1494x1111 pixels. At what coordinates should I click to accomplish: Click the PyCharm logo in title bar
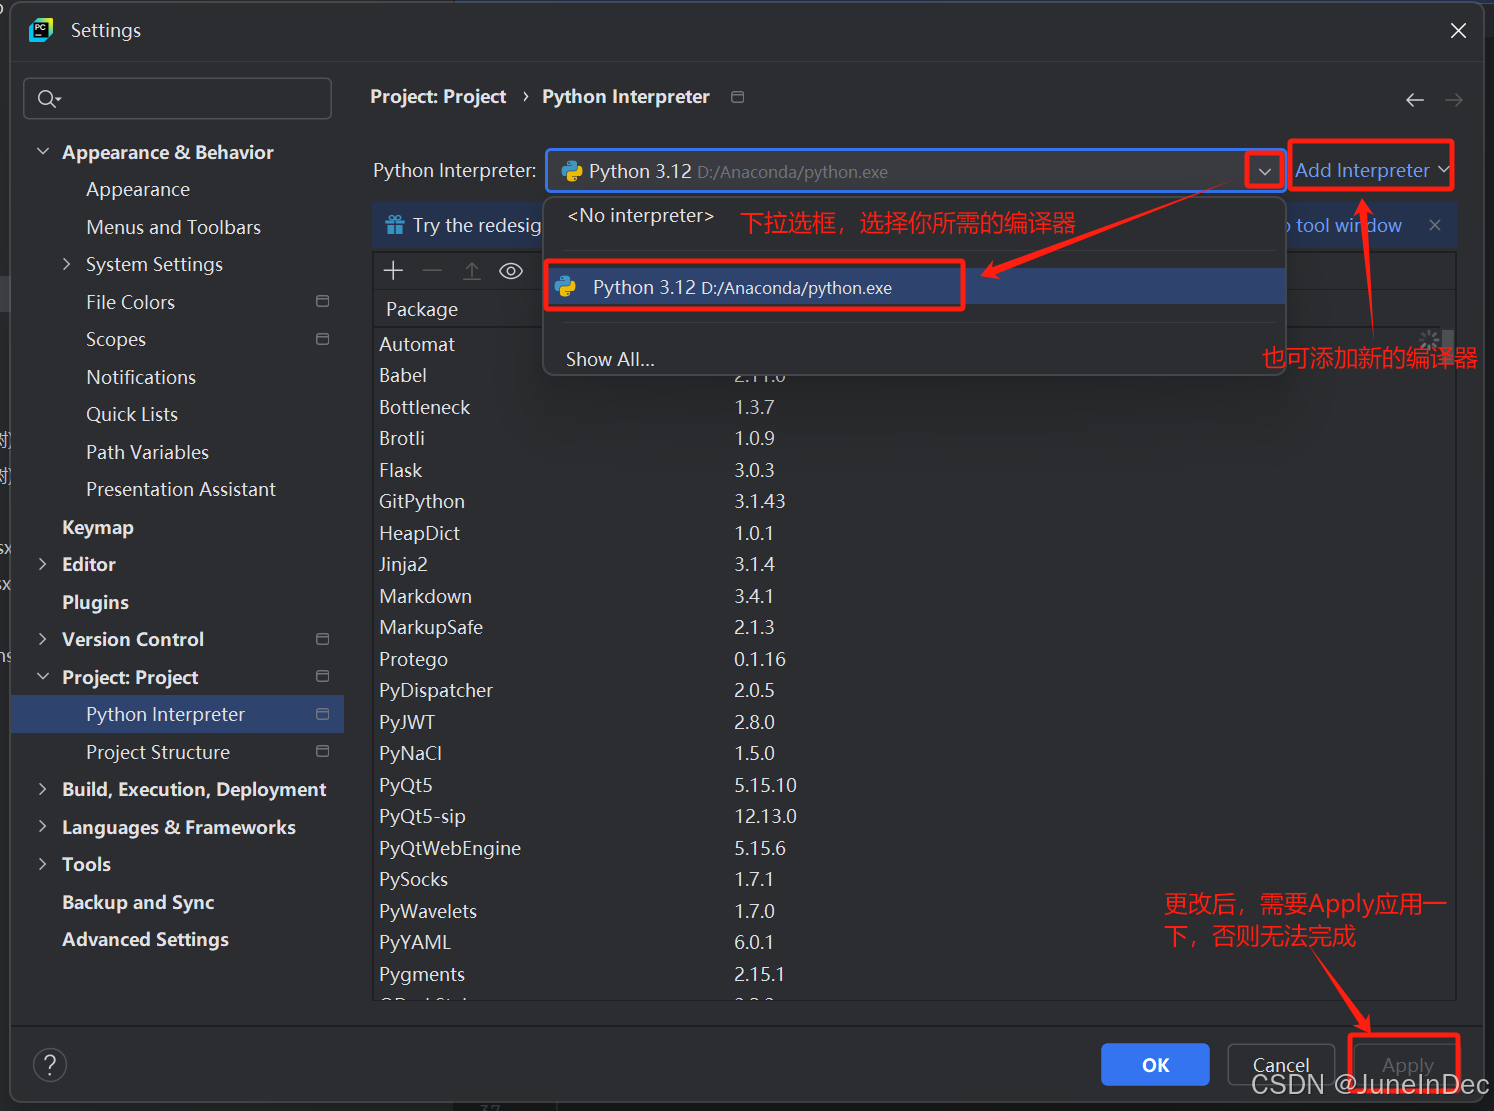coord(41,30)
